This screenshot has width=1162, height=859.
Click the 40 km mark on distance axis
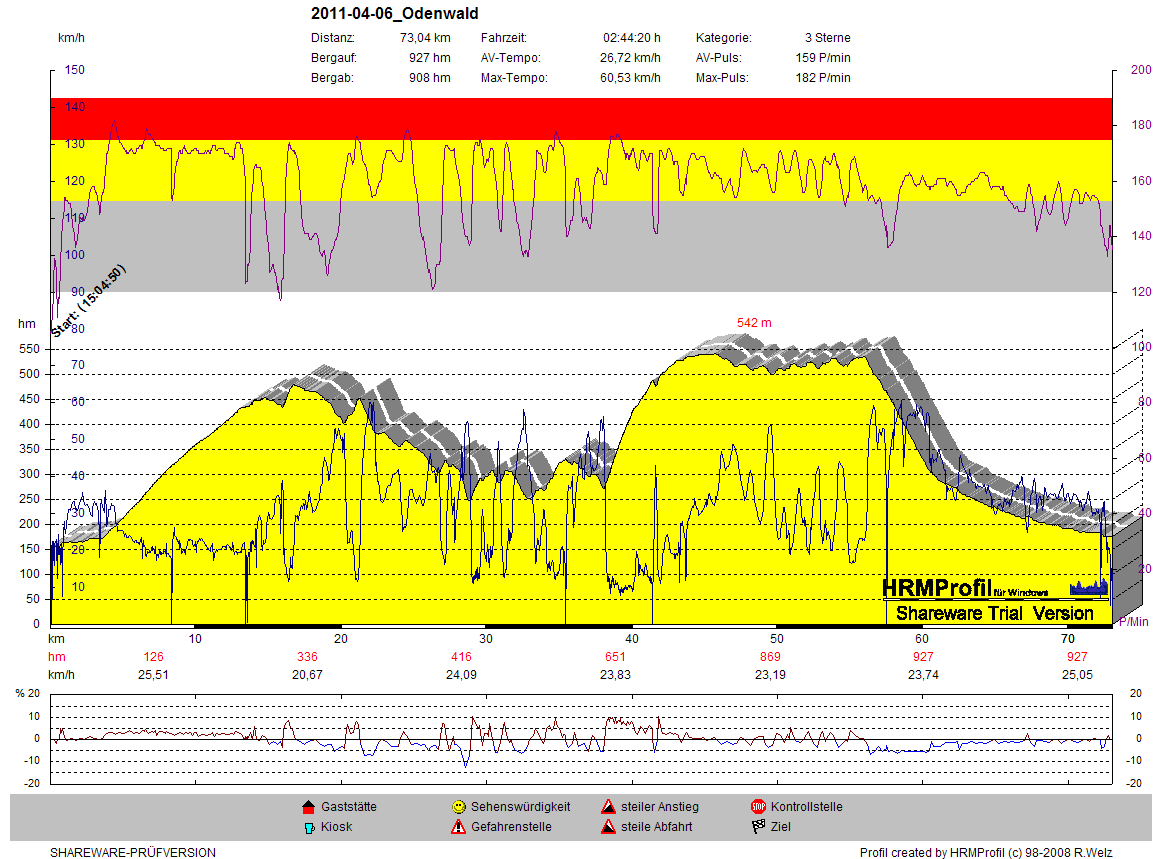coord(631,639)
